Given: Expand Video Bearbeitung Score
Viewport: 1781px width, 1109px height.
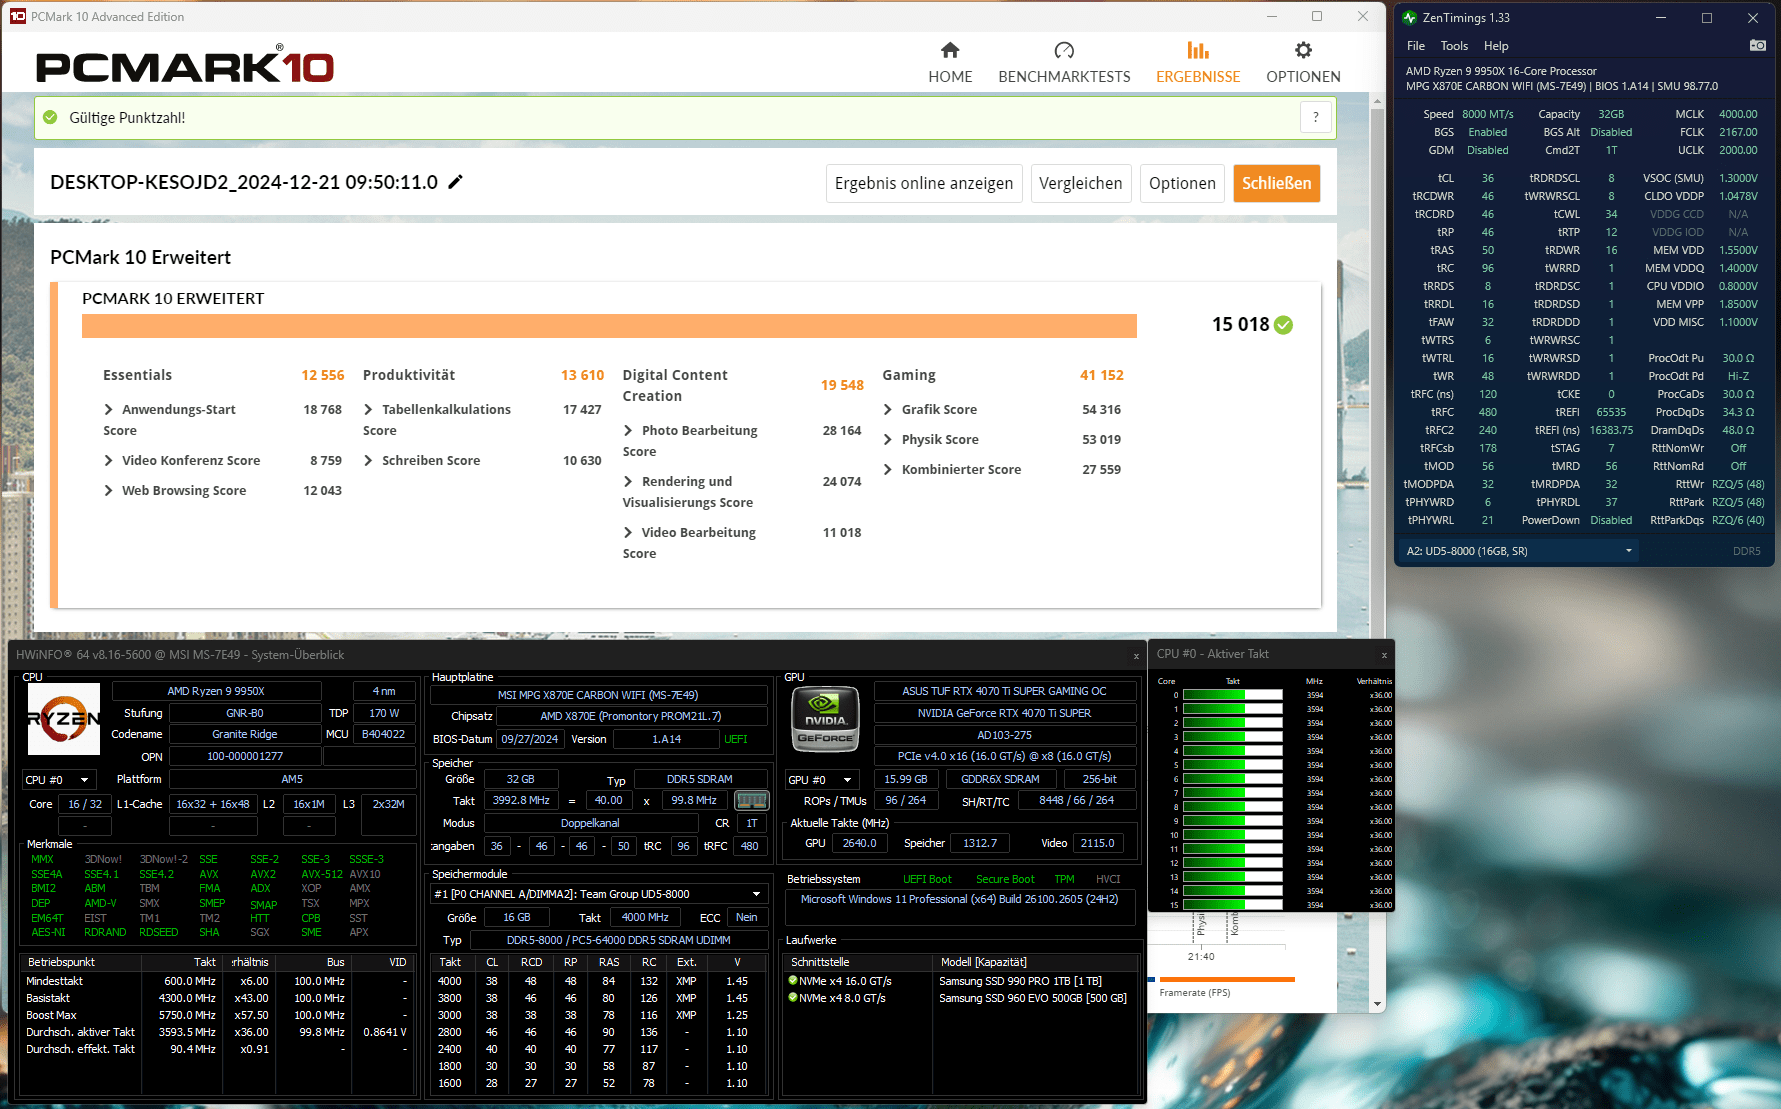Looking at the screenshot, I should coord(628,532).
